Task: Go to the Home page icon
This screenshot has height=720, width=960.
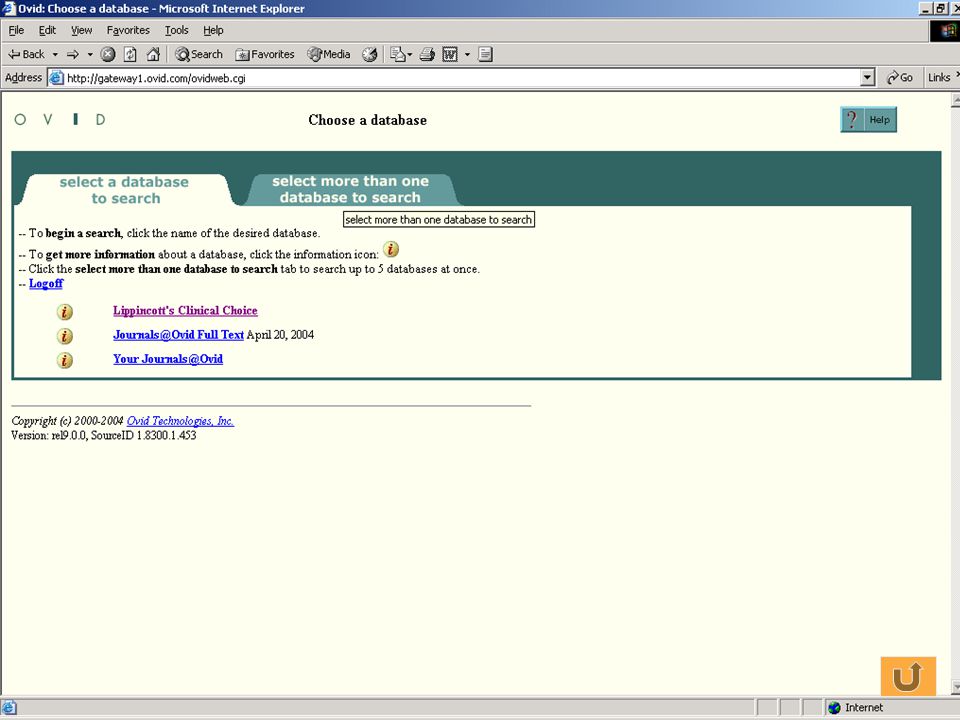Action: pos(153,54)
